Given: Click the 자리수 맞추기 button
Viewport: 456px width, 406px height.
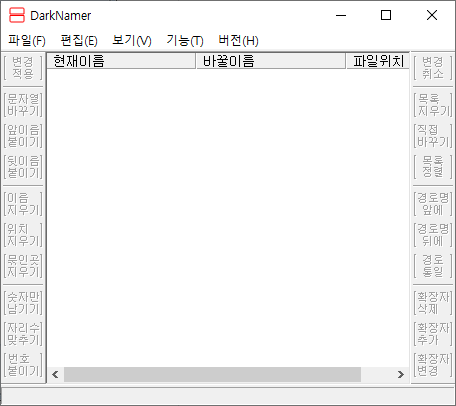Looking at the screenshot, I should tap(23, 334).
